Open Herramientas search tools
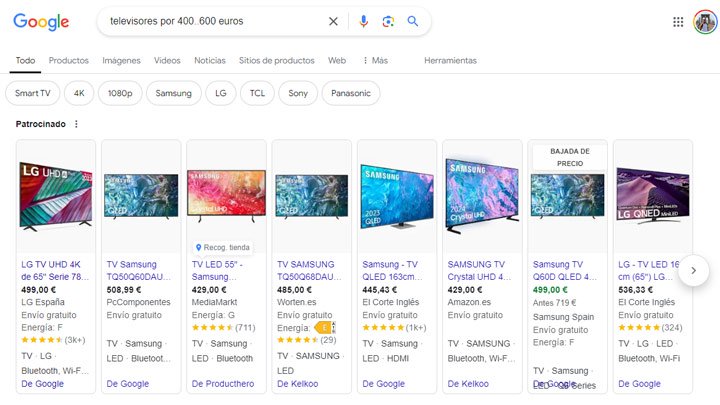This screenshot has height=405, width=720. [450, 61]
